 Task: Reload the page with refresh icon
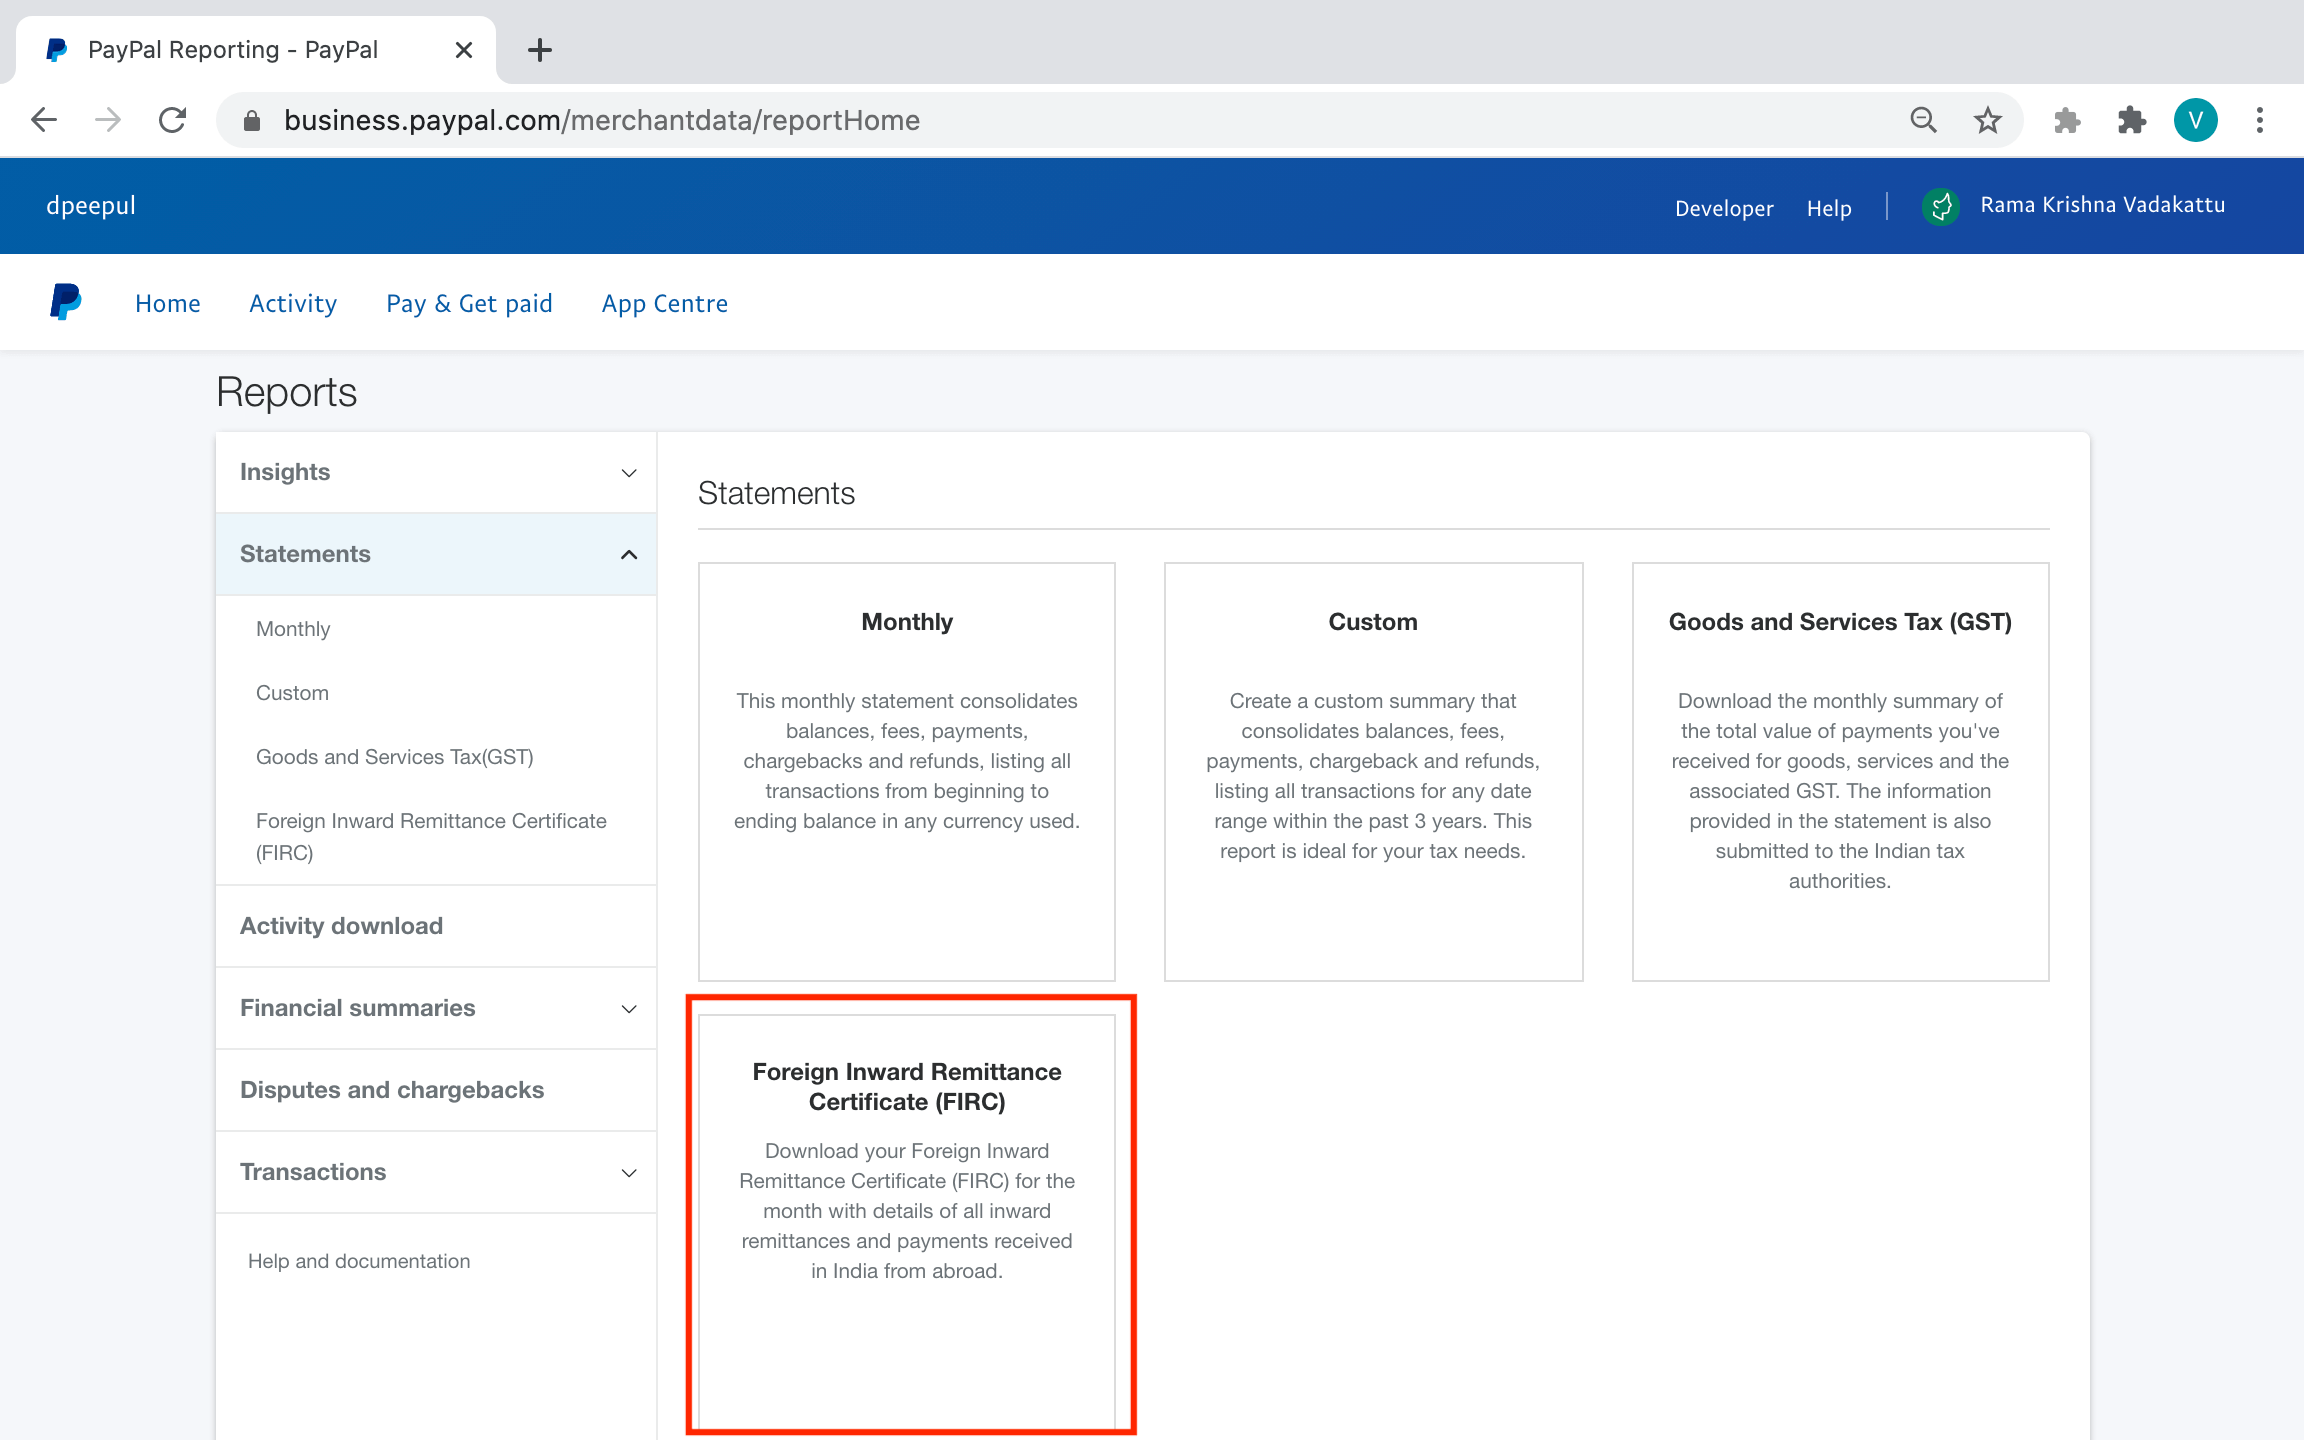(x=173, y=120)
